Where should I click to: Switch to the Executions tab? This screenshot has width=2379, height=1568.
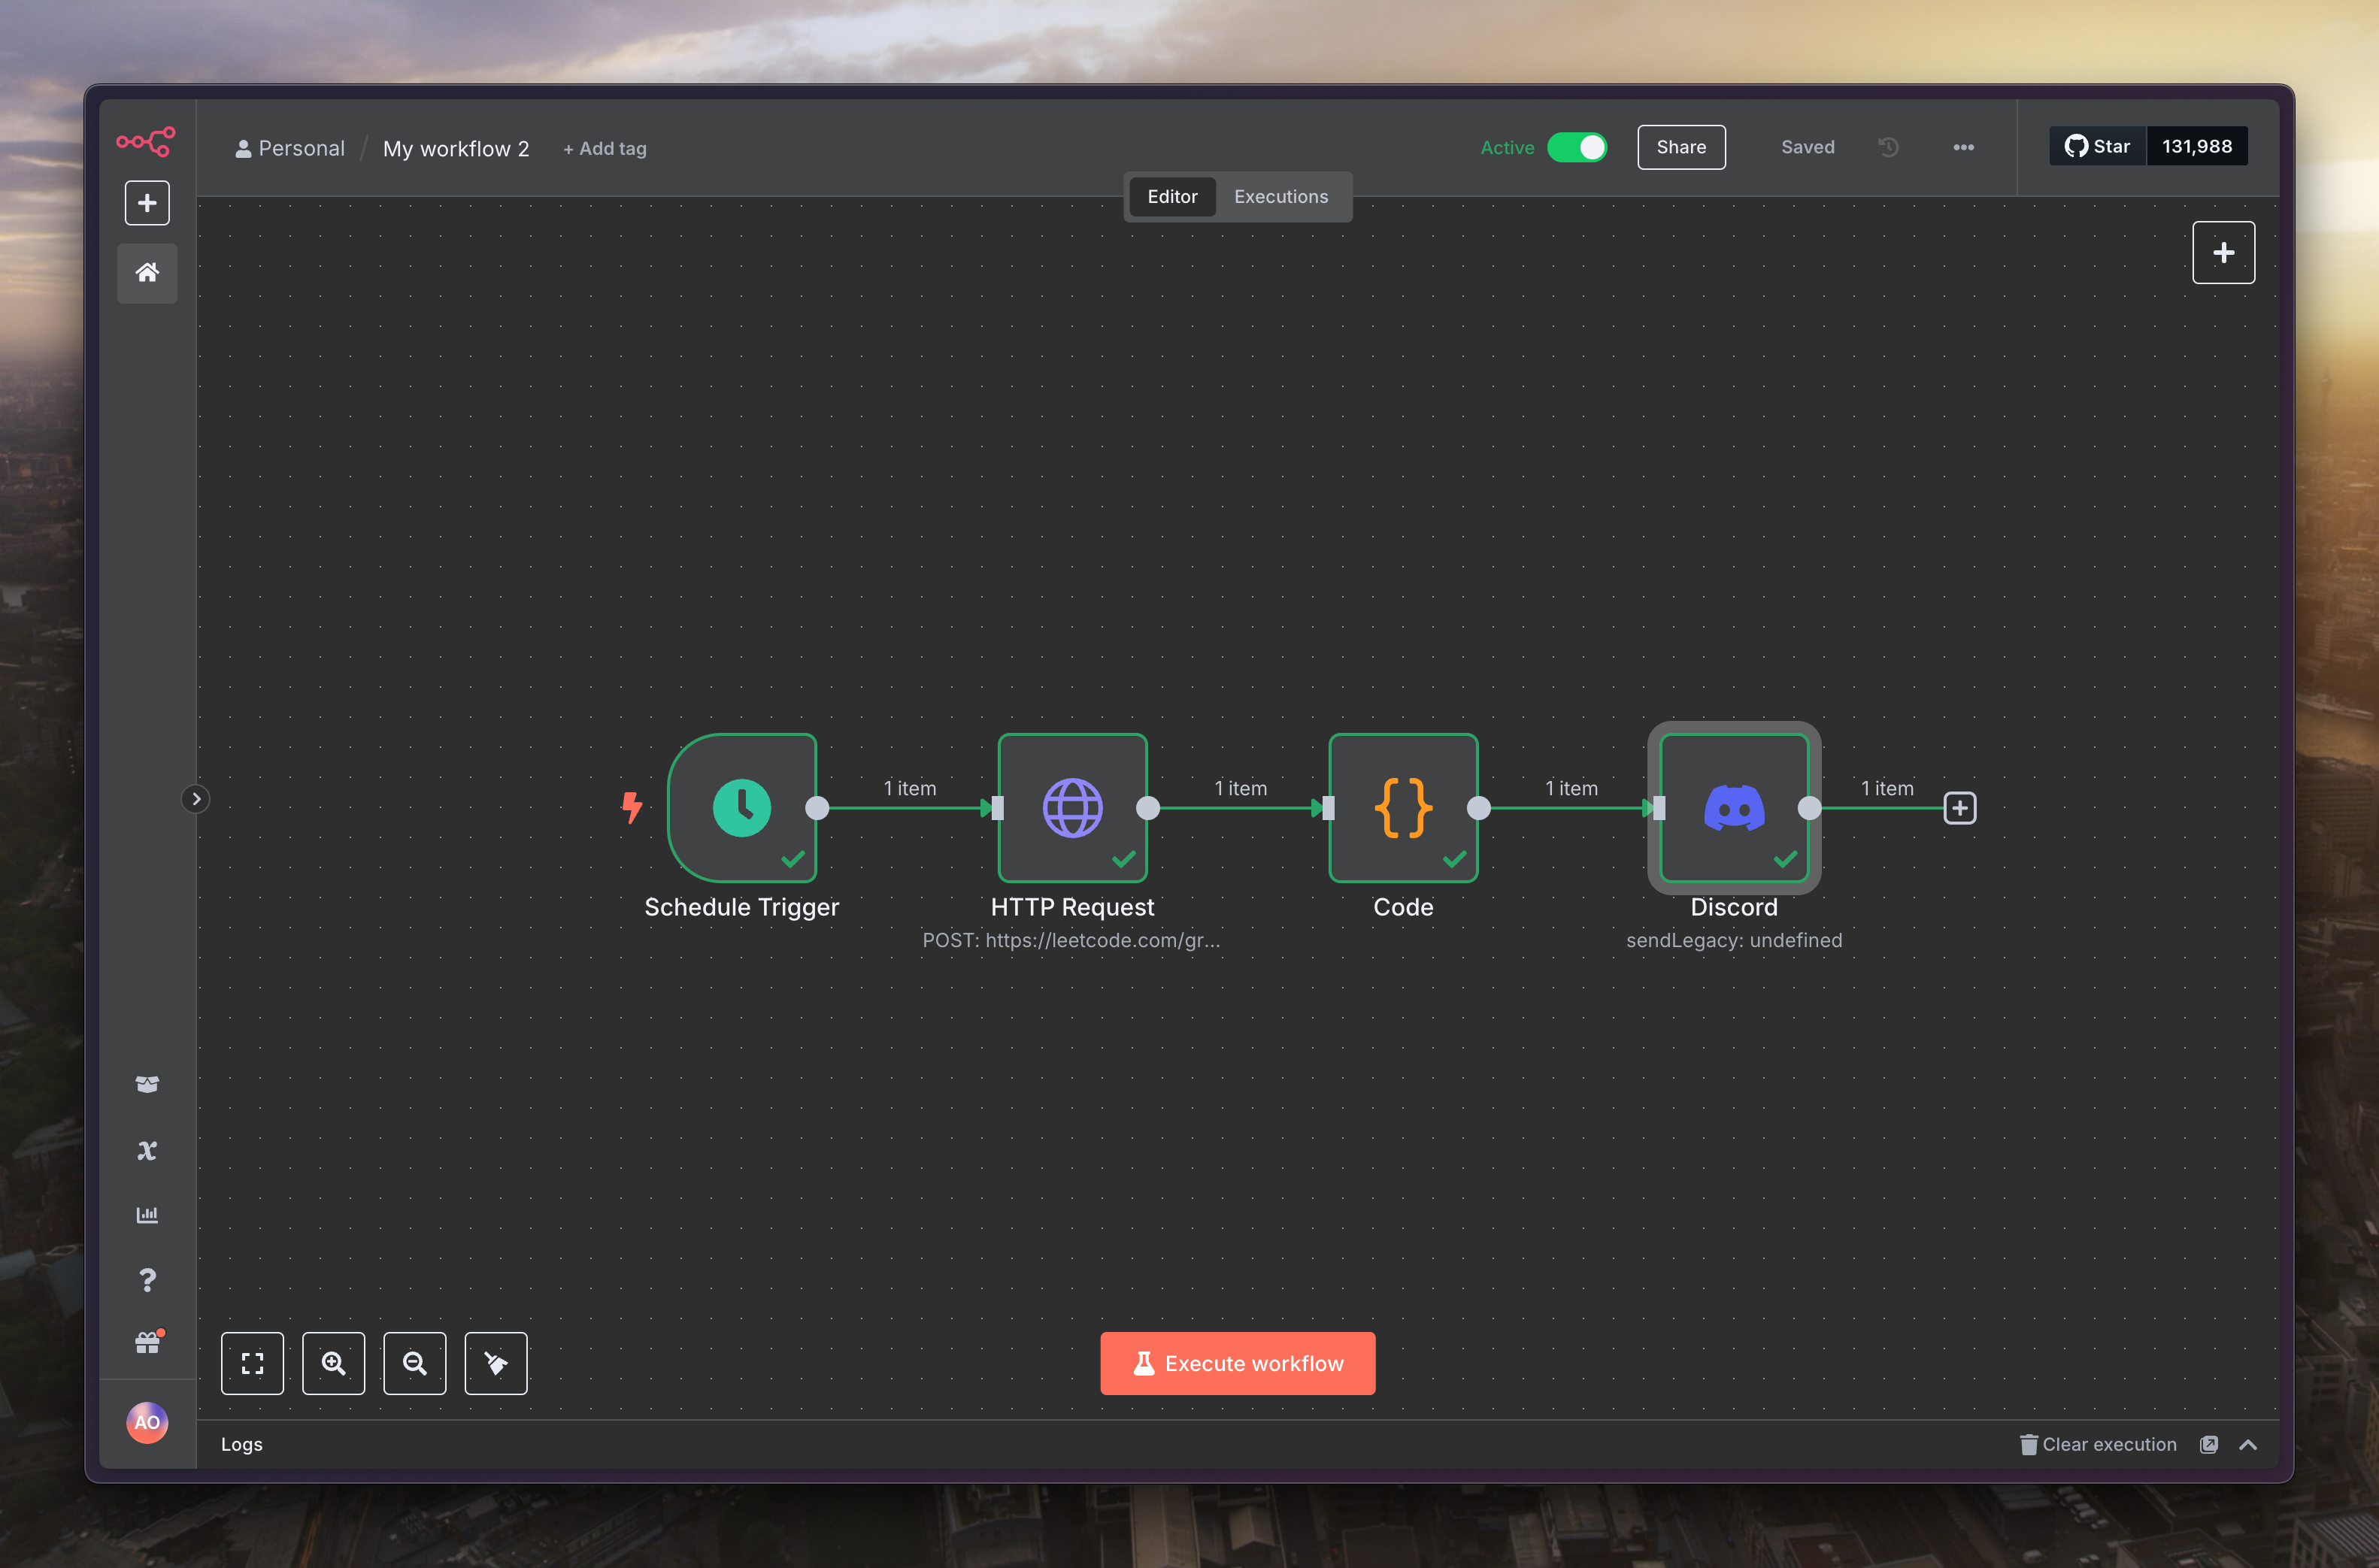point(1280,197)
